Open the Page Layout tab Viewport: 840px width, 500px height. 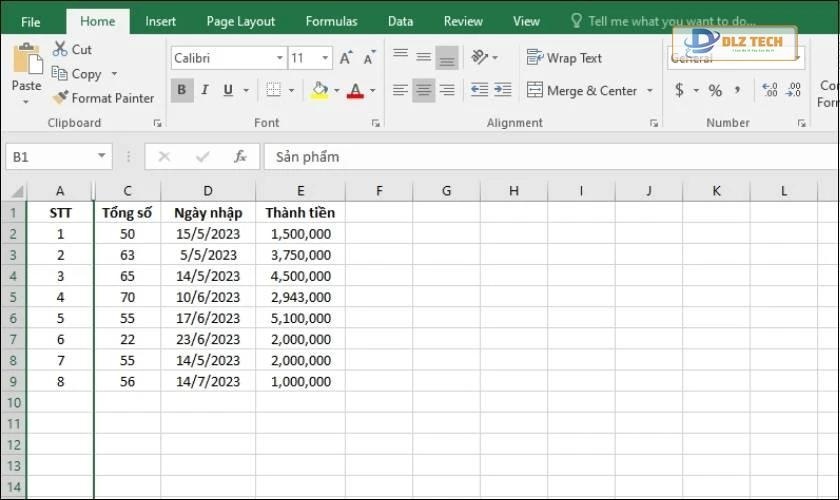[x=240, y=21]
